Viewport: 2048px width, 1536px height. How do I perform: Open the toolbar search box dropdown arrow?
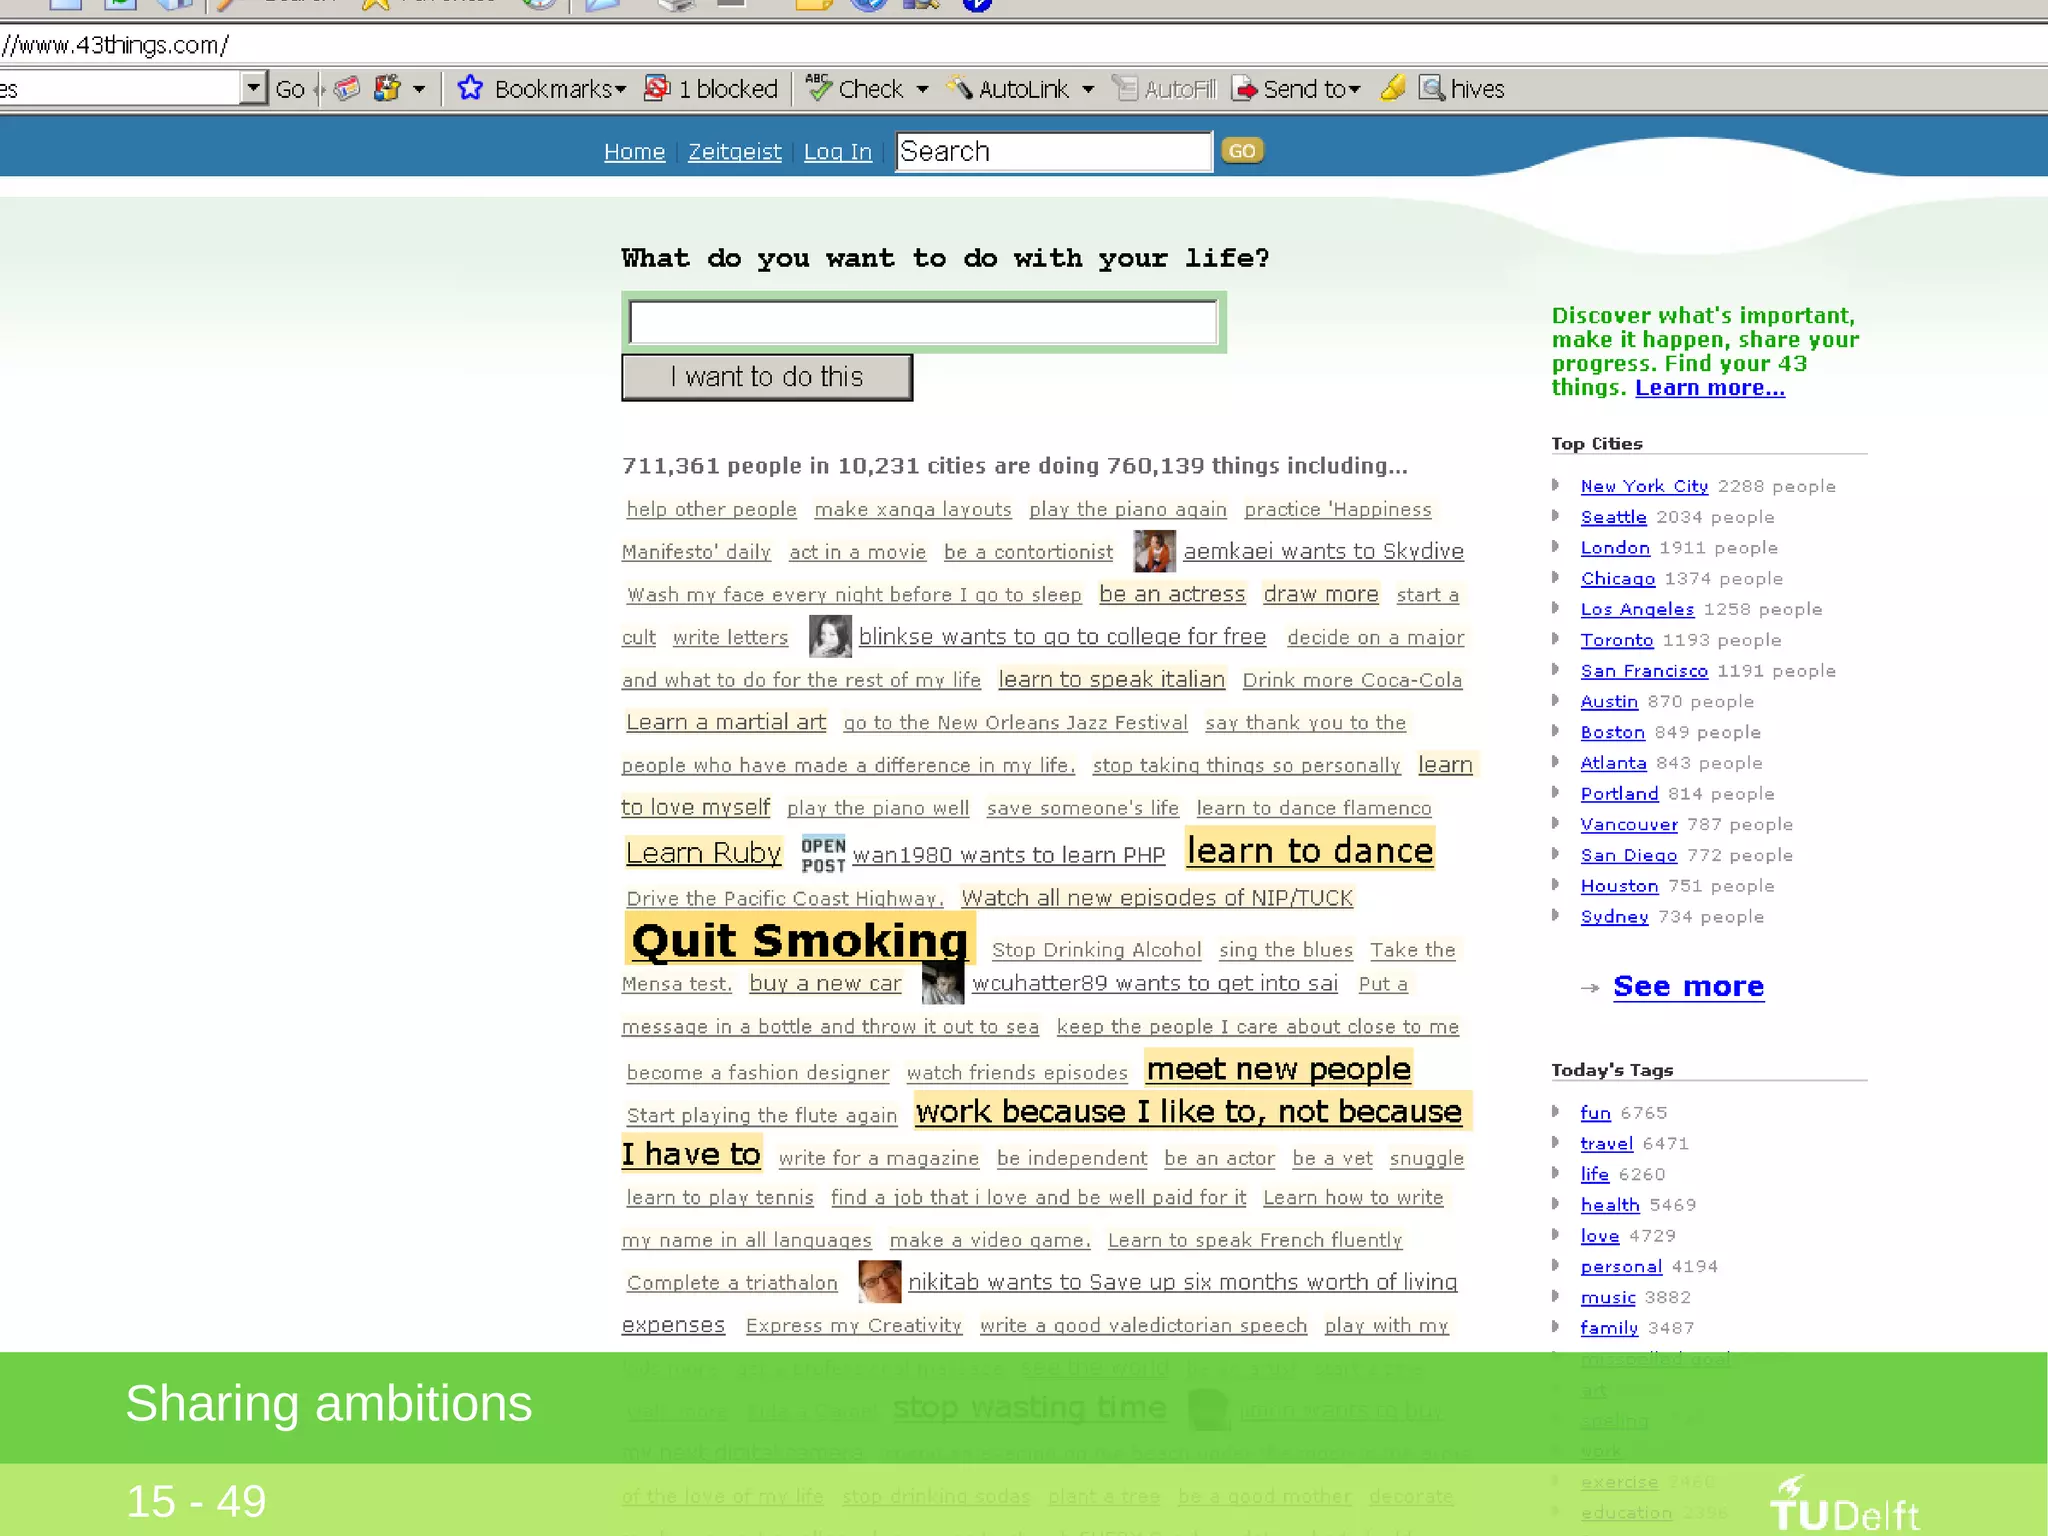pyautogui.click(x=254, y=89)
